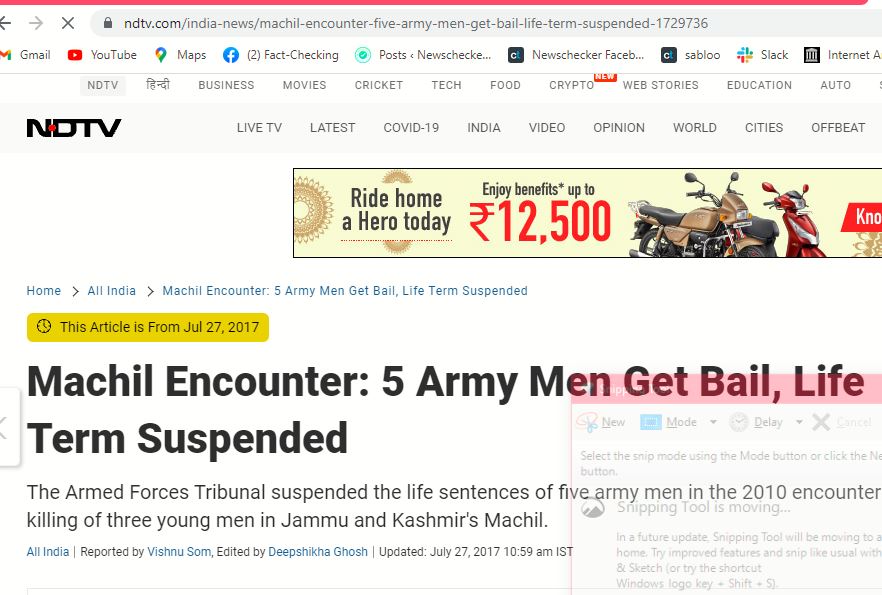882x595 pixels.
Task: Click the Vishnu Som author link
Action: 179,552
